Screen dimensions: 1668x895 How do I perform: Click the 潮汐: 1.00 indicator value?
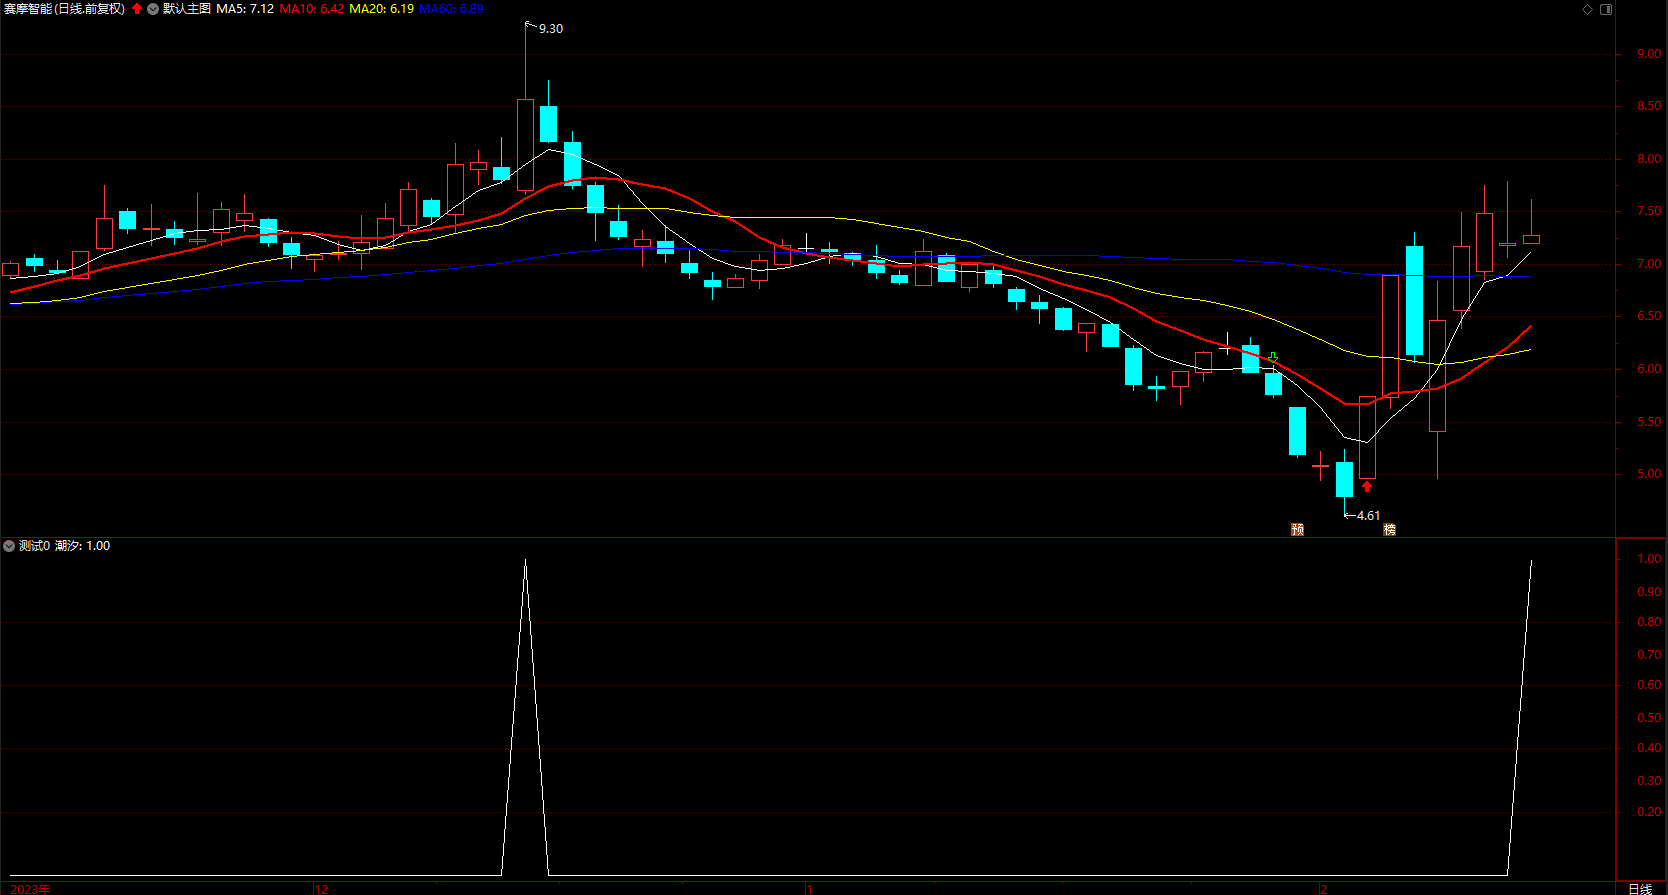click(x=83, y=546)
